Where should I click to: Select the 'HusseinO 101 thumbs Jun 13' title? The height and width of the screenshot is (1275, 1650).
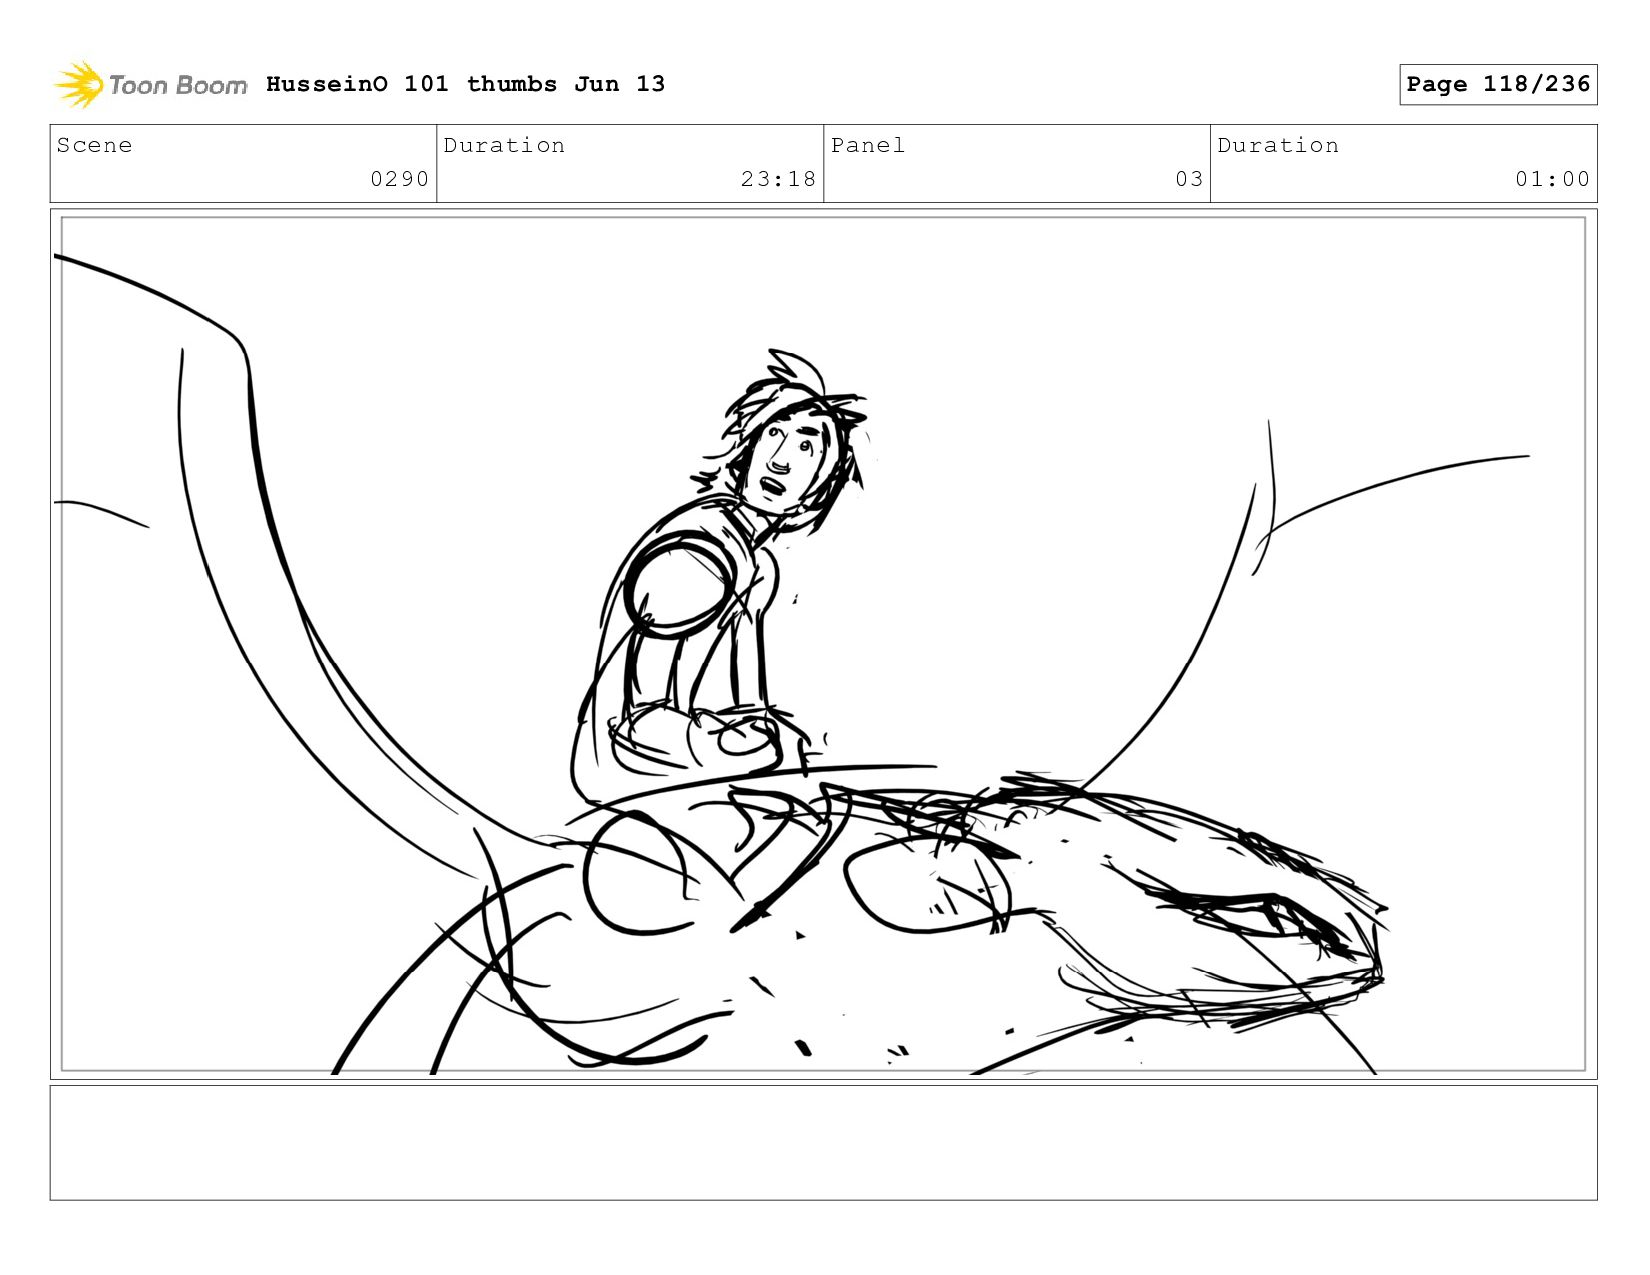point(465,84)
